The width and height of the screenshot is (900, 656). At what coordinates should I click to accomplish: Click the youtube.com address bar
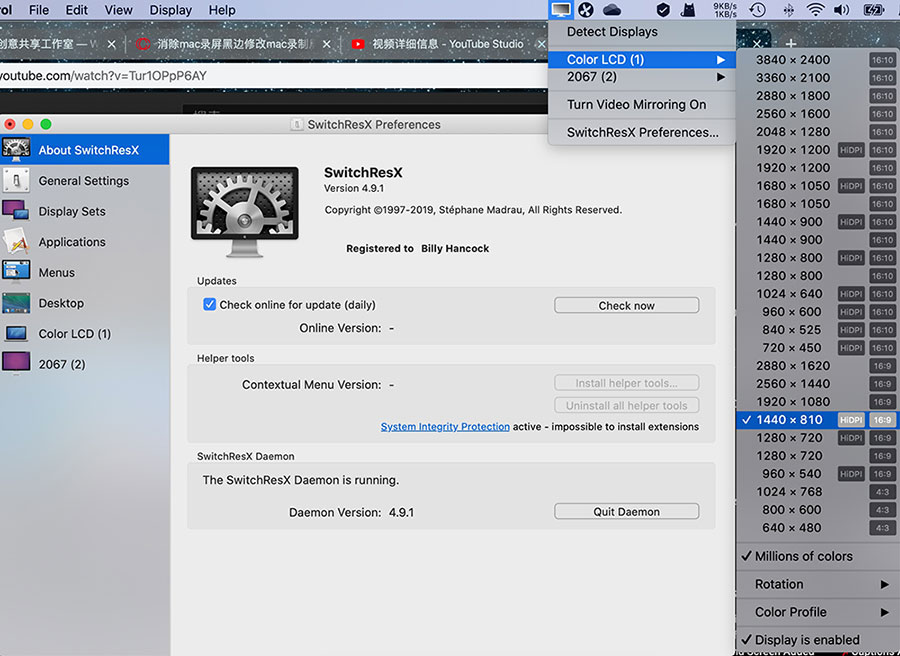click(273, 76)
